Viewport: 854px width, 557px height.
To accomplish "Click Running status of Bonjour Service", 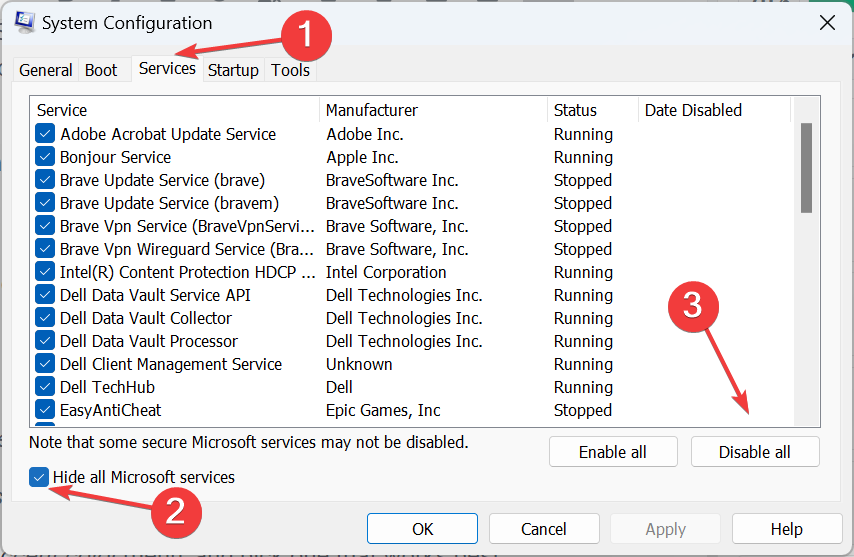I will point(583,157).
